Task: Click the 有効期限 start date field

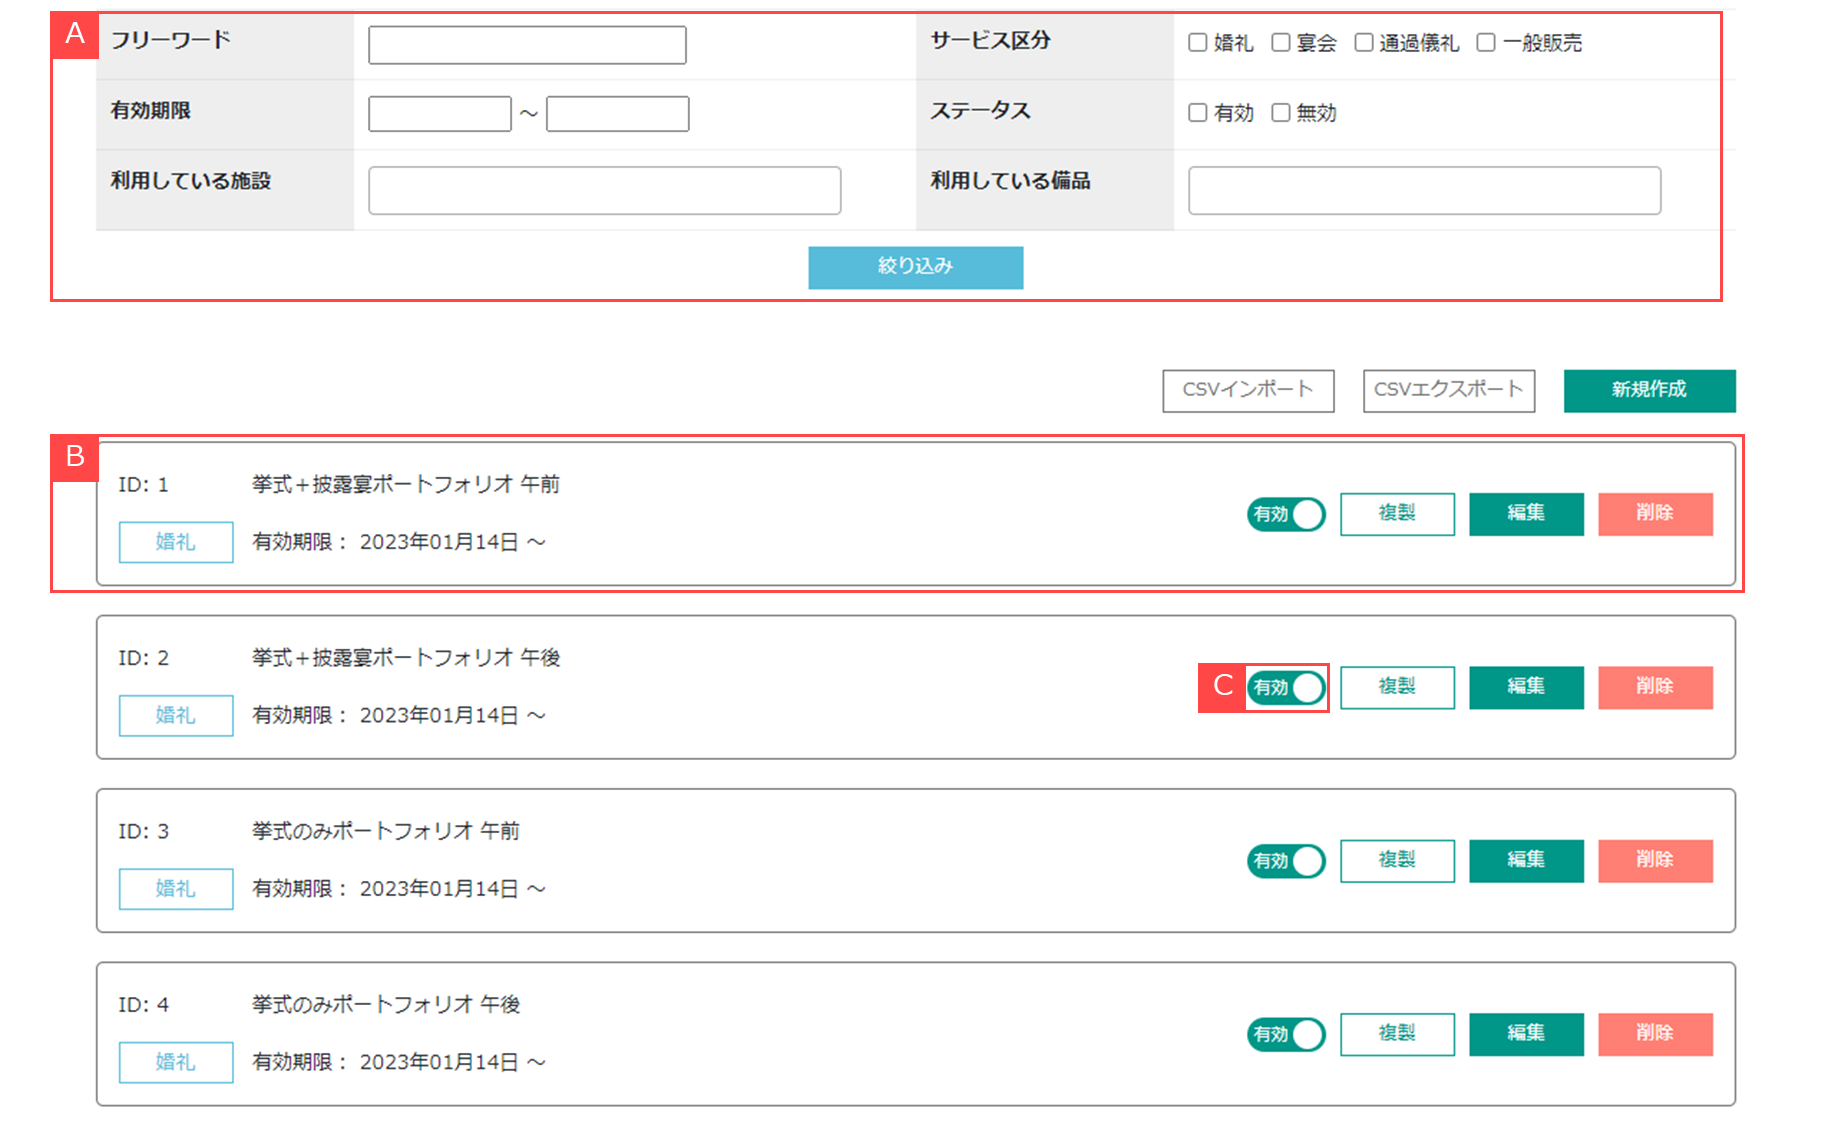Action: pyautogui.click(x=440, y=114)
